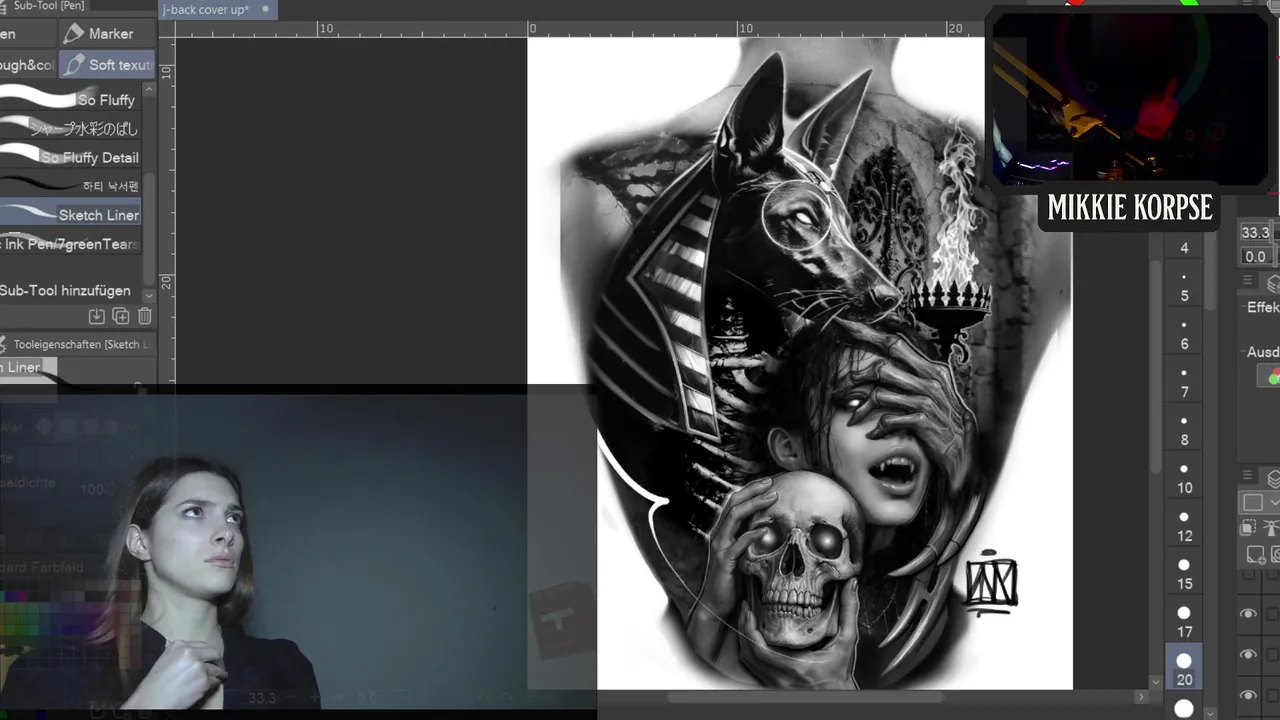Switch to the Soft texture sub-tool tab

pyautogui.click(x=107, y=65)
